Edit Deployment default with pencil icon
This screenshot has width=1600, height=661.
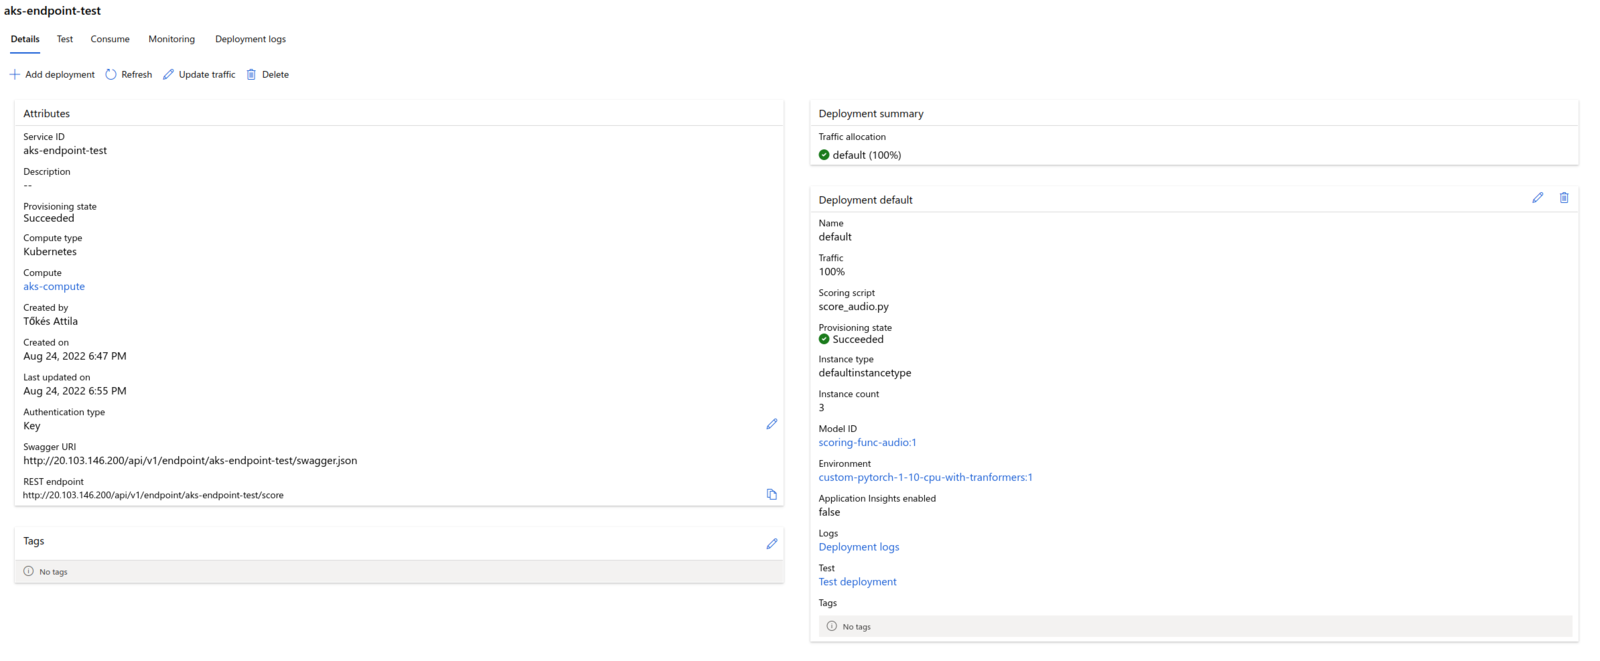tap(1538, 198)
